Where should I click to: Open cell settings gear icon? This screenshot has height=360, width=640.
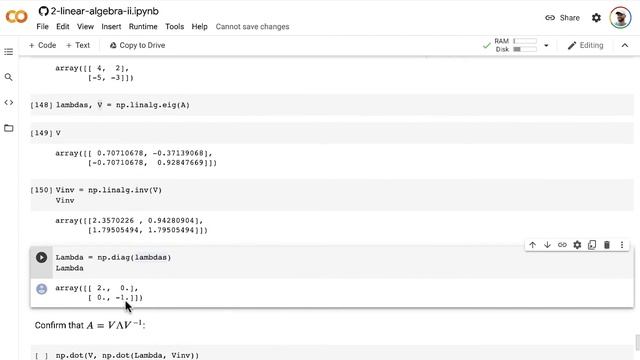click(577, 245)
